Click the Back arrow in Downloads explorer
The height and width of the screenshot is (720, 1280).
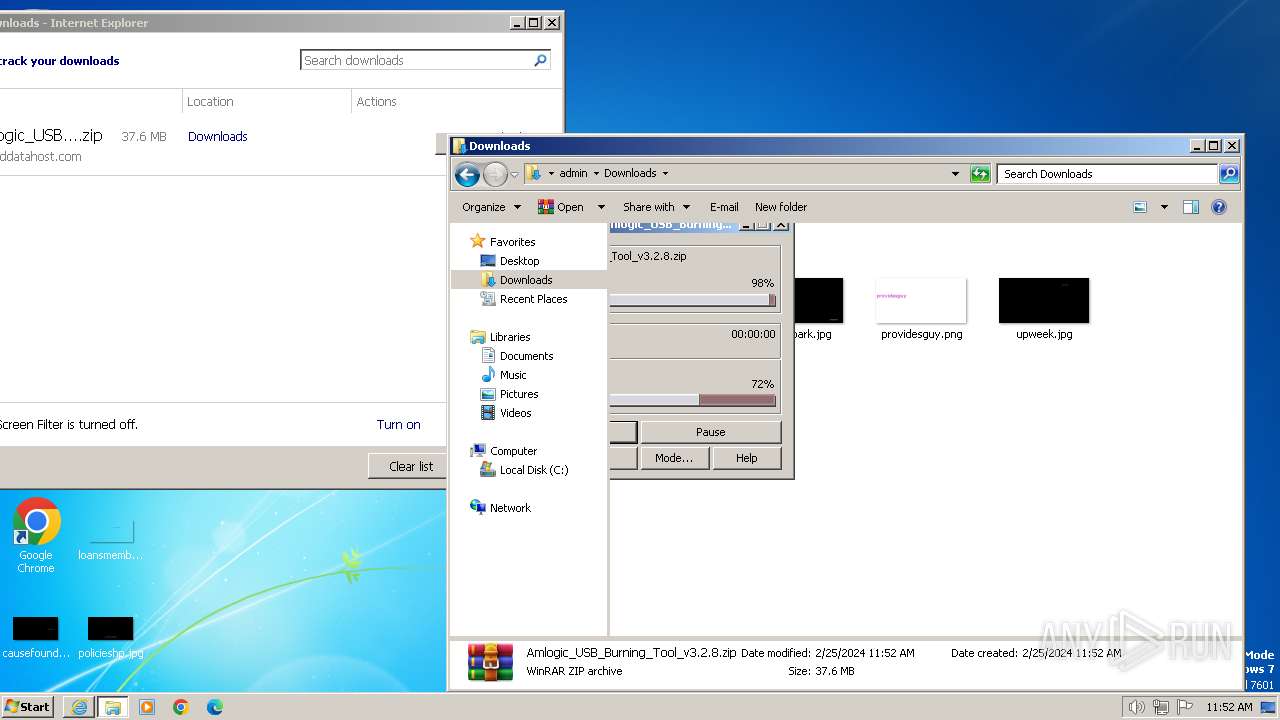click(x=467, y=175)
